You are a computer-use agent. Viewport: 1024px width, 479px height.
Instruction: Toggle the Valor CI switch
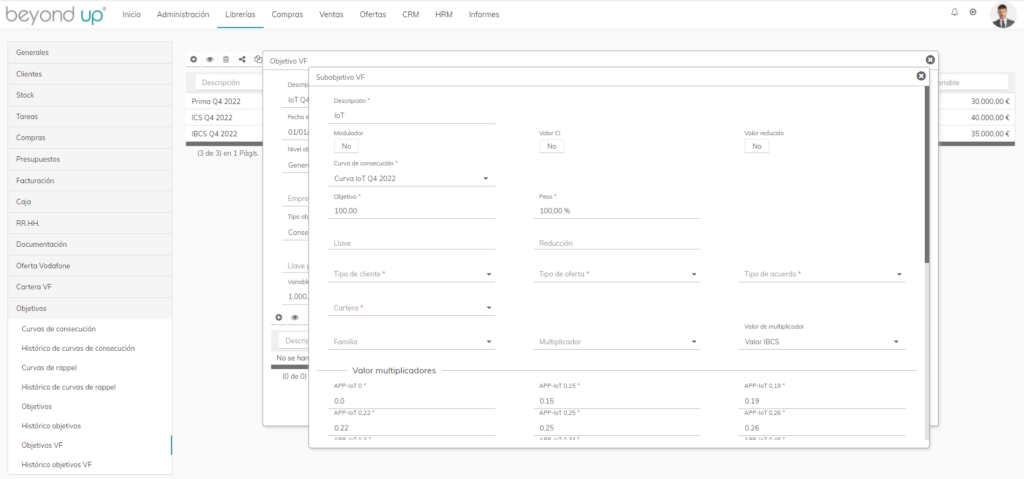click(551, 146)
